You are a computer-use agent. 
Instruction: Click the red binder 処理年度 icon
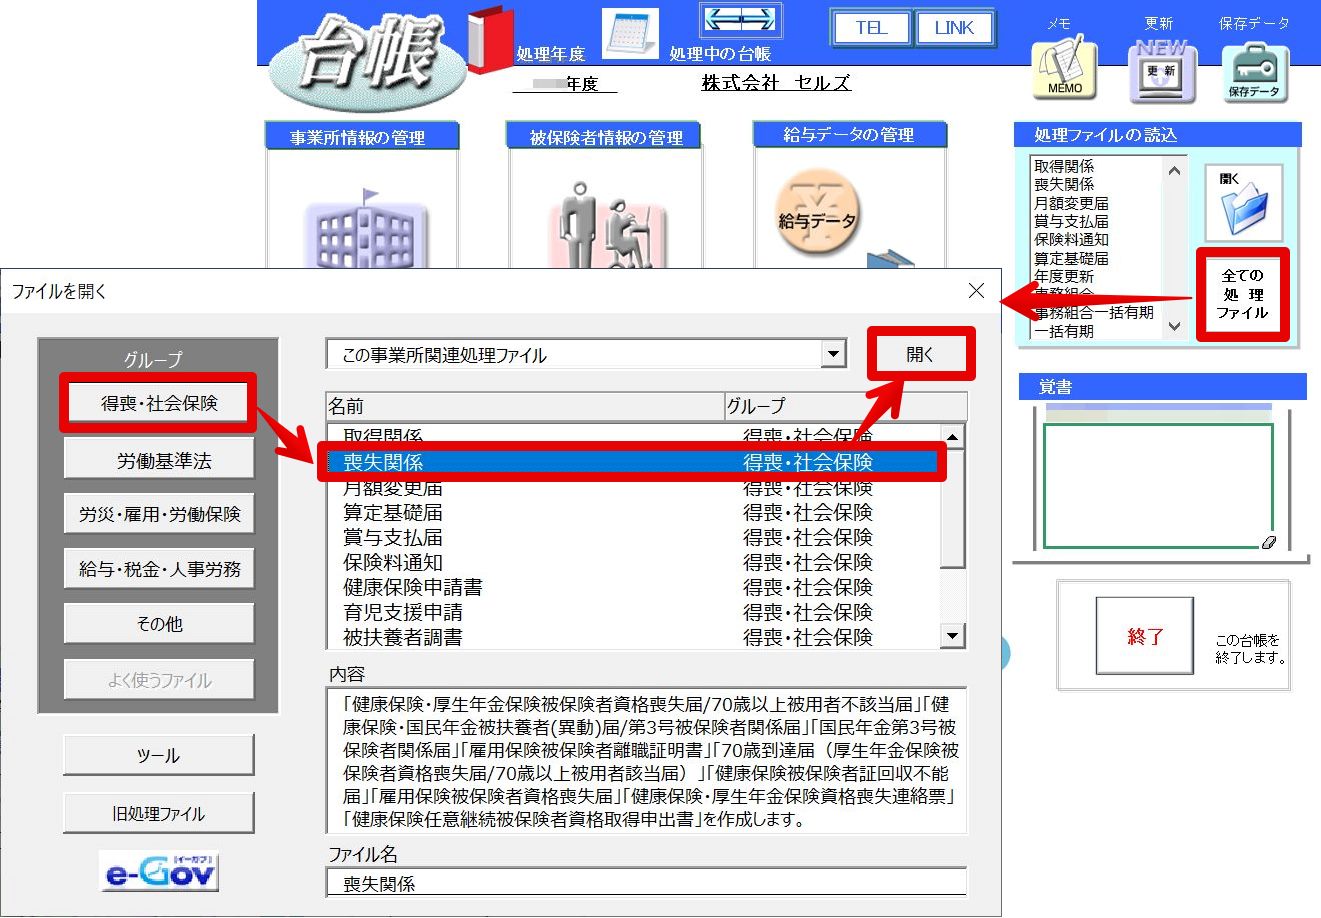tap(490, 40)
